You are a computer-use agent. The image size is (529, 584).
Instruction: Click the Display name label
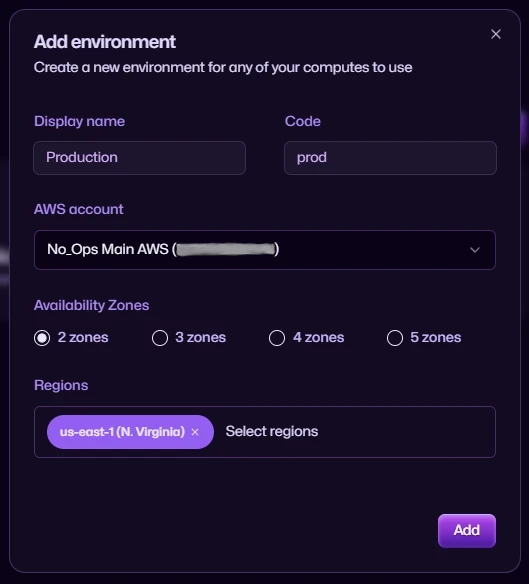click(x=79, y=121)
